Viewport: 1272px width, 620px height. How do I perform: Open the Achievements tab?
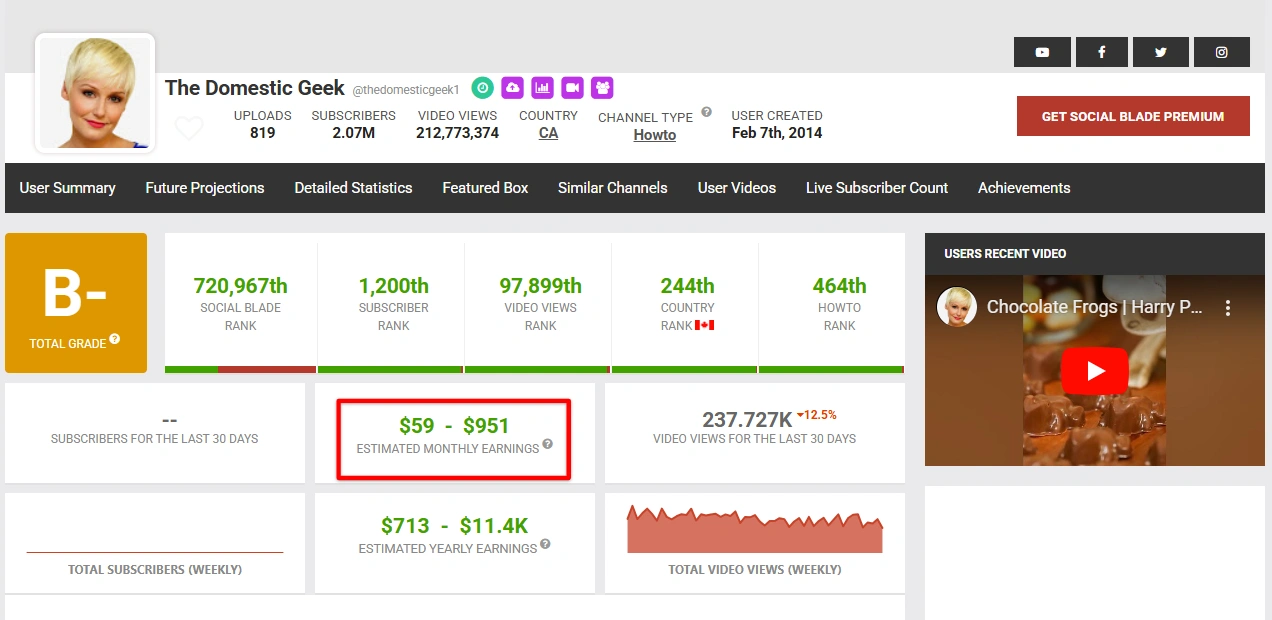1024,188
